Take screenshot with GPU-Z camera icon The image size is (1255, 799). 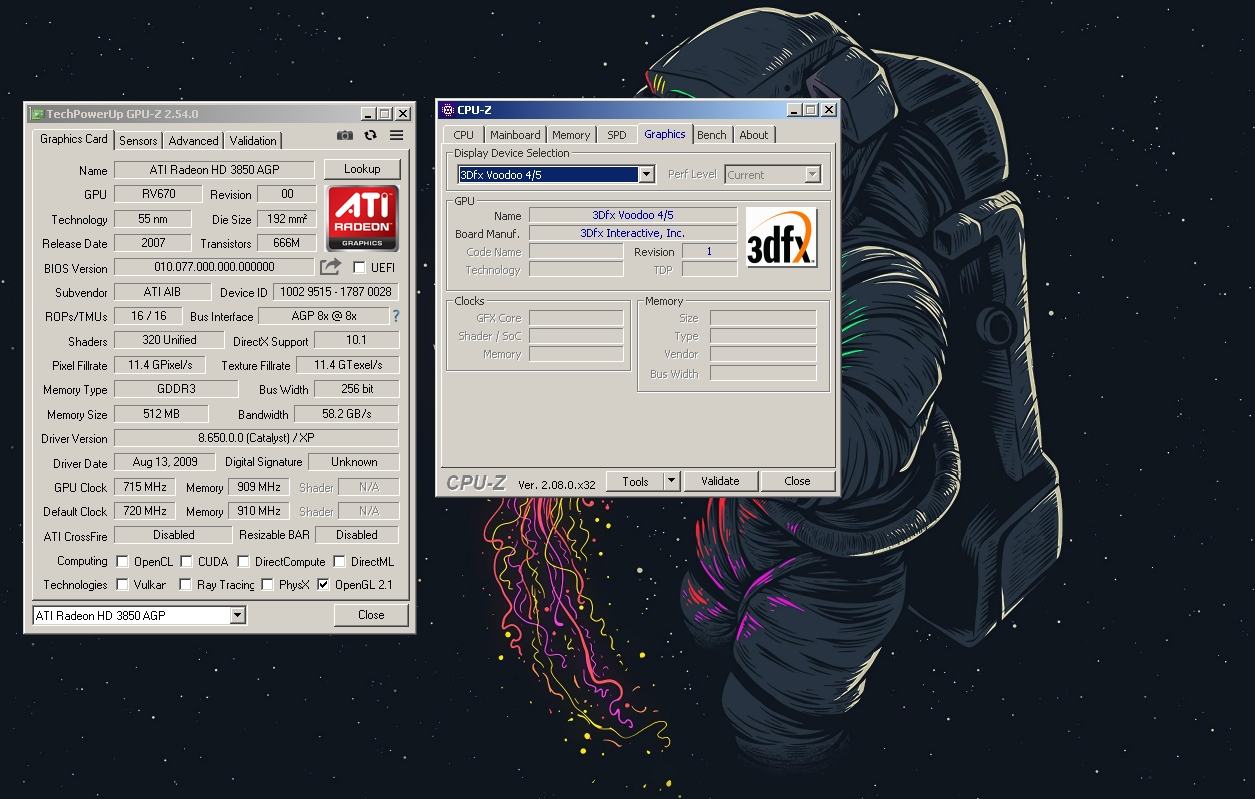(345, 136)
